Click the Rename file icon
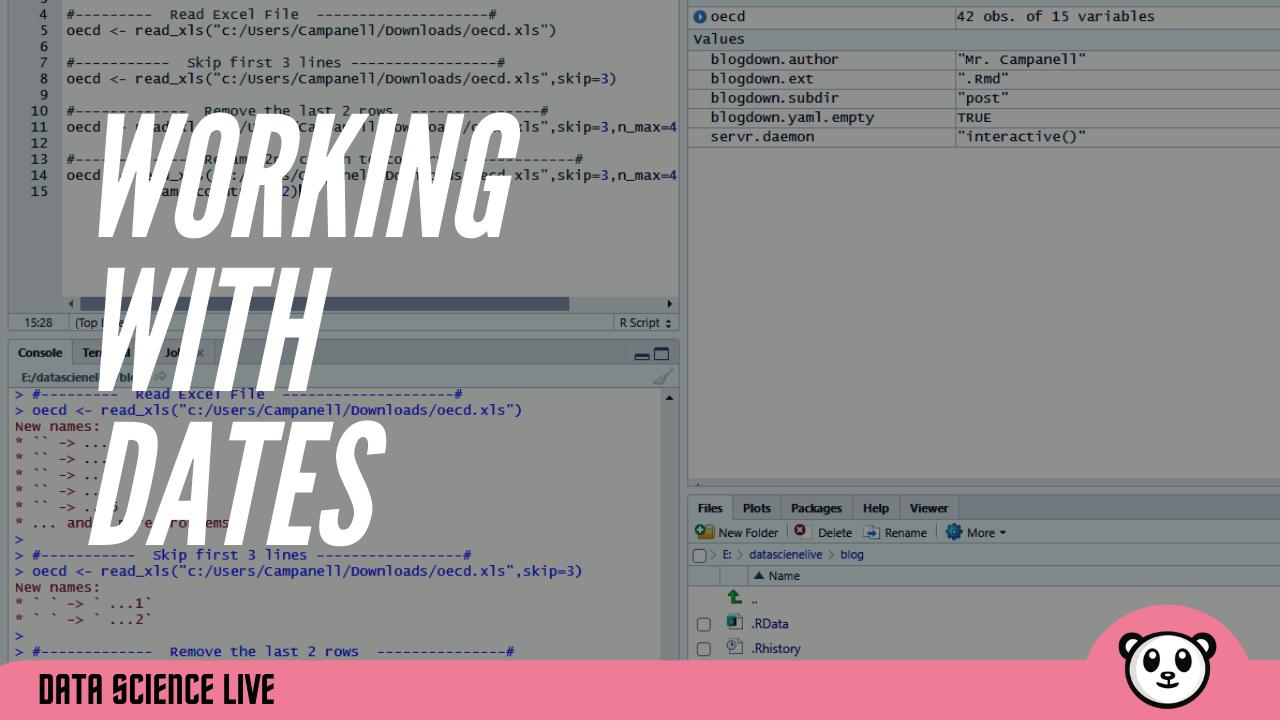Image resolution: width=1280 pixels, height=720 pixels. [x=871, y=532]
